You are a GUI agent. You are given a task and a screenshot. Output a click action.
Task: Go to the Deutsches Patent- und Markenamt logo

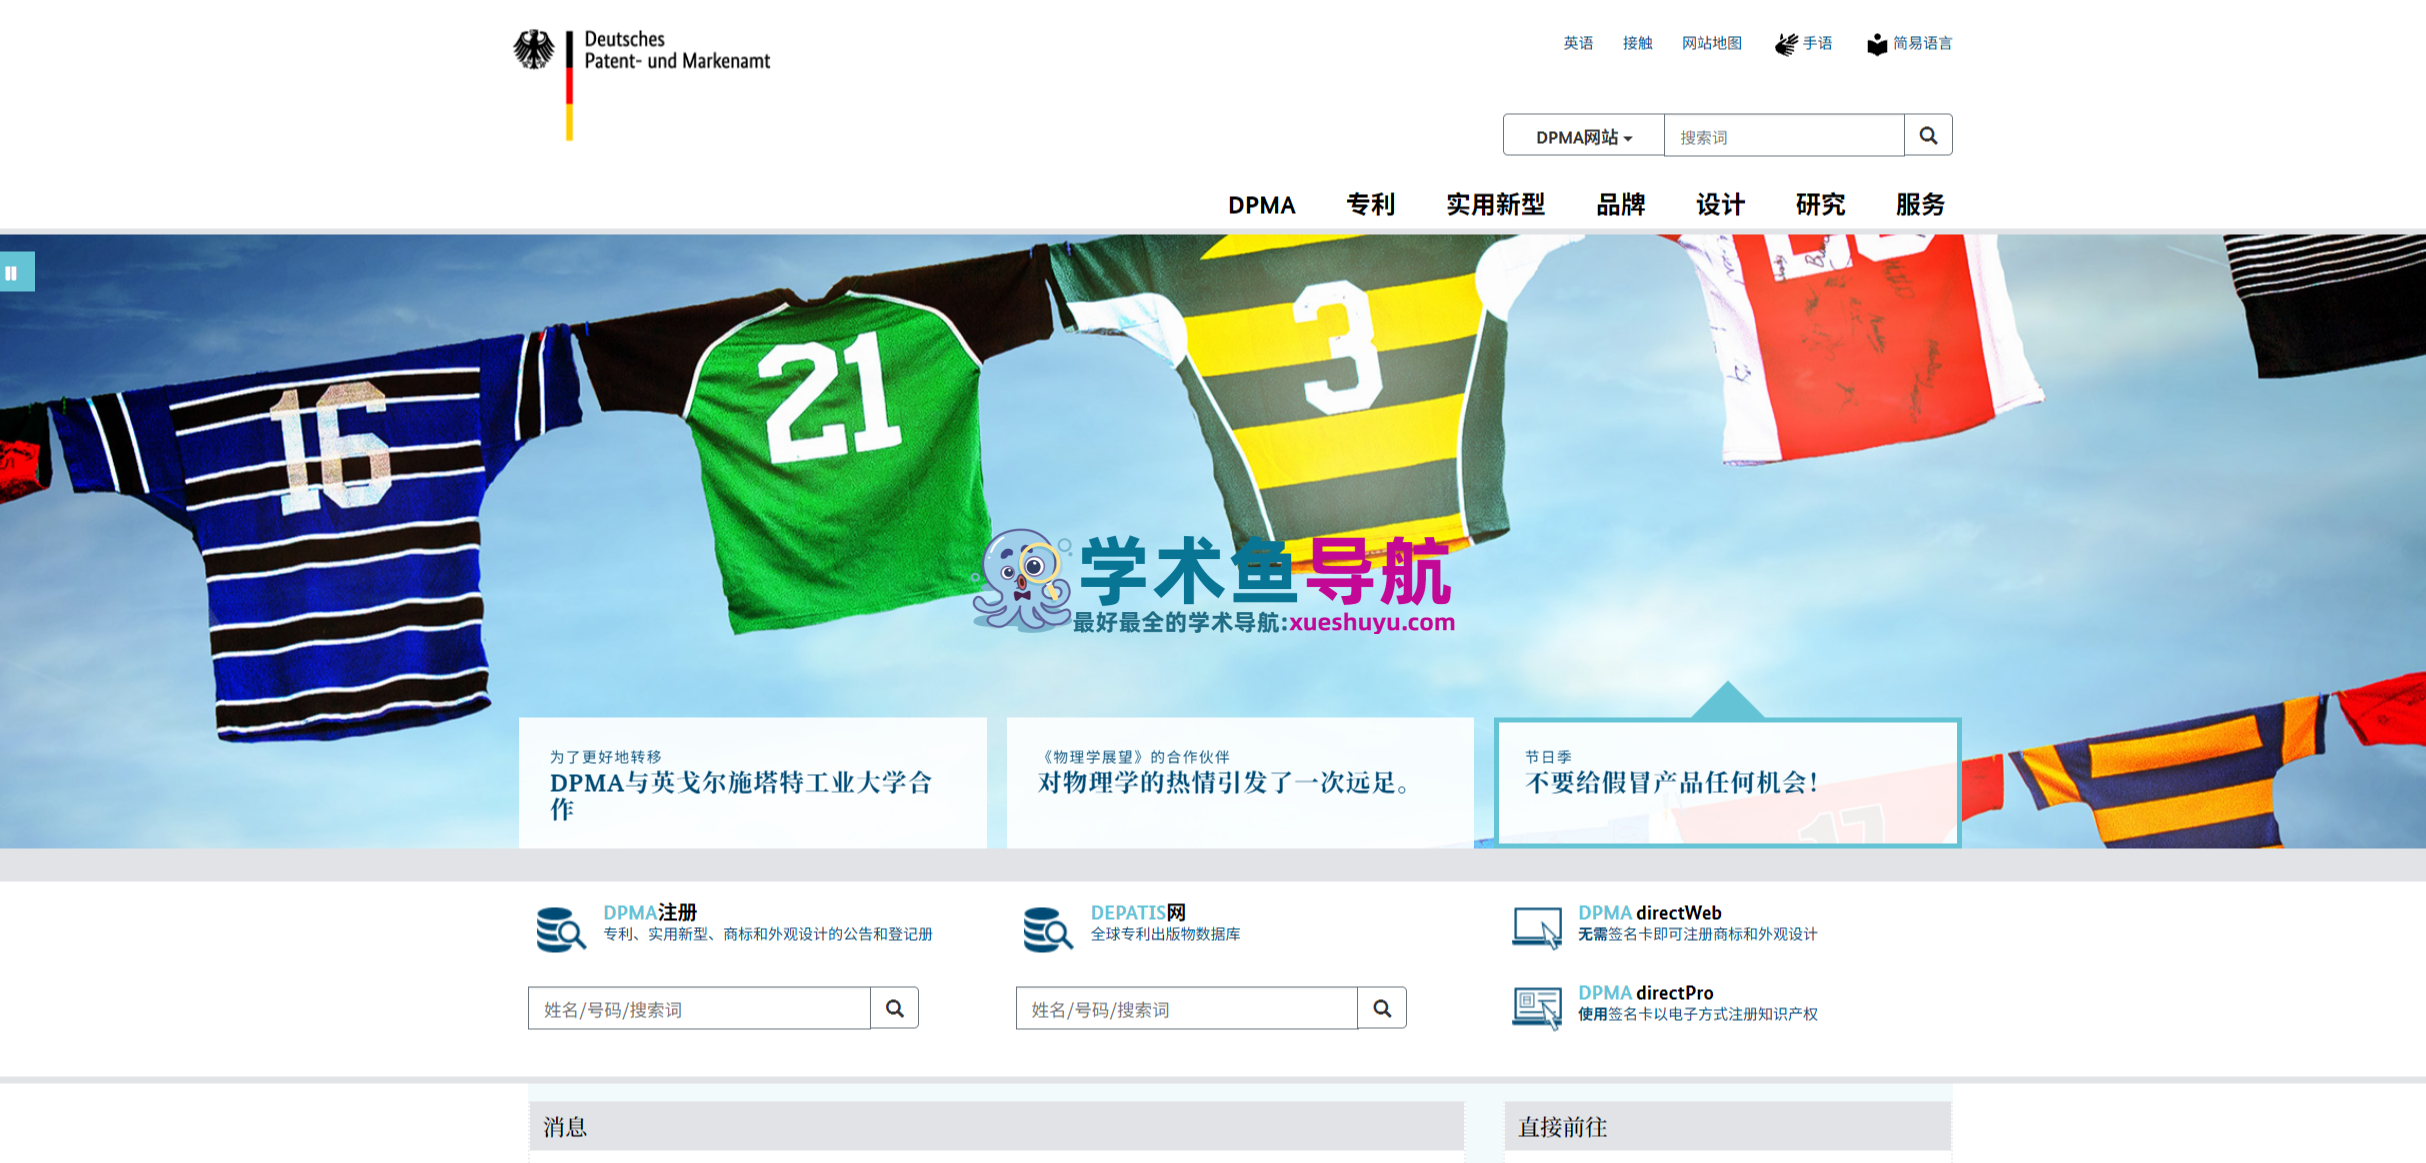coord(642,84)
